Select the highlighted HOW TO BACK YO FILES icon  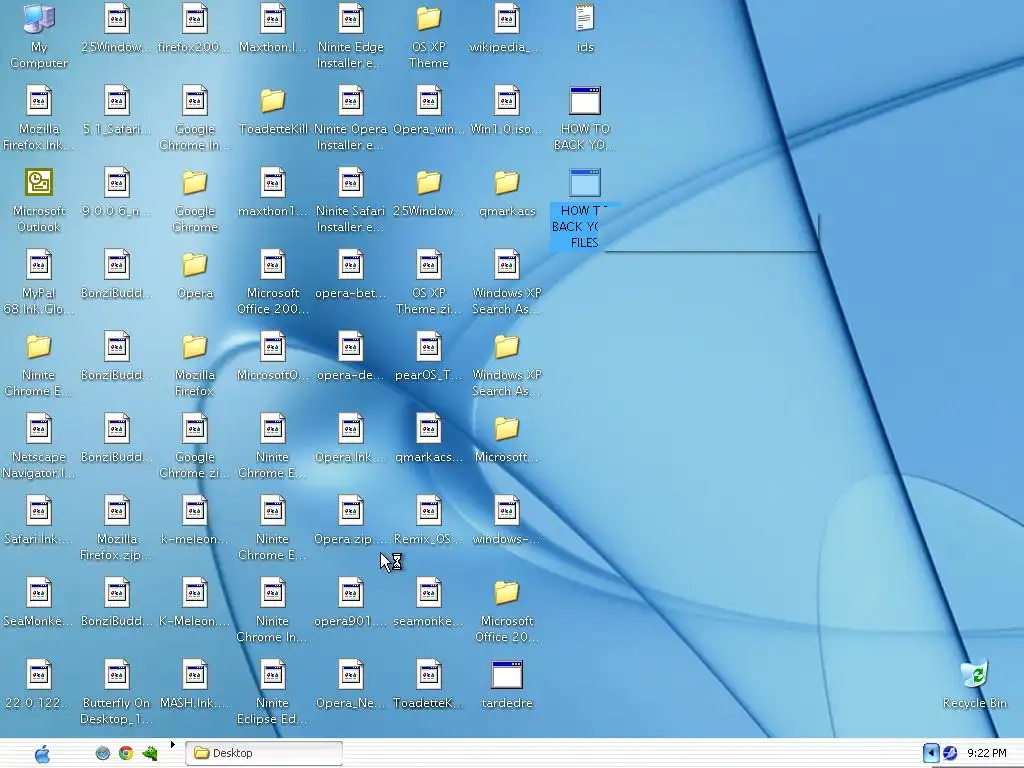click(x=584, y=183)
